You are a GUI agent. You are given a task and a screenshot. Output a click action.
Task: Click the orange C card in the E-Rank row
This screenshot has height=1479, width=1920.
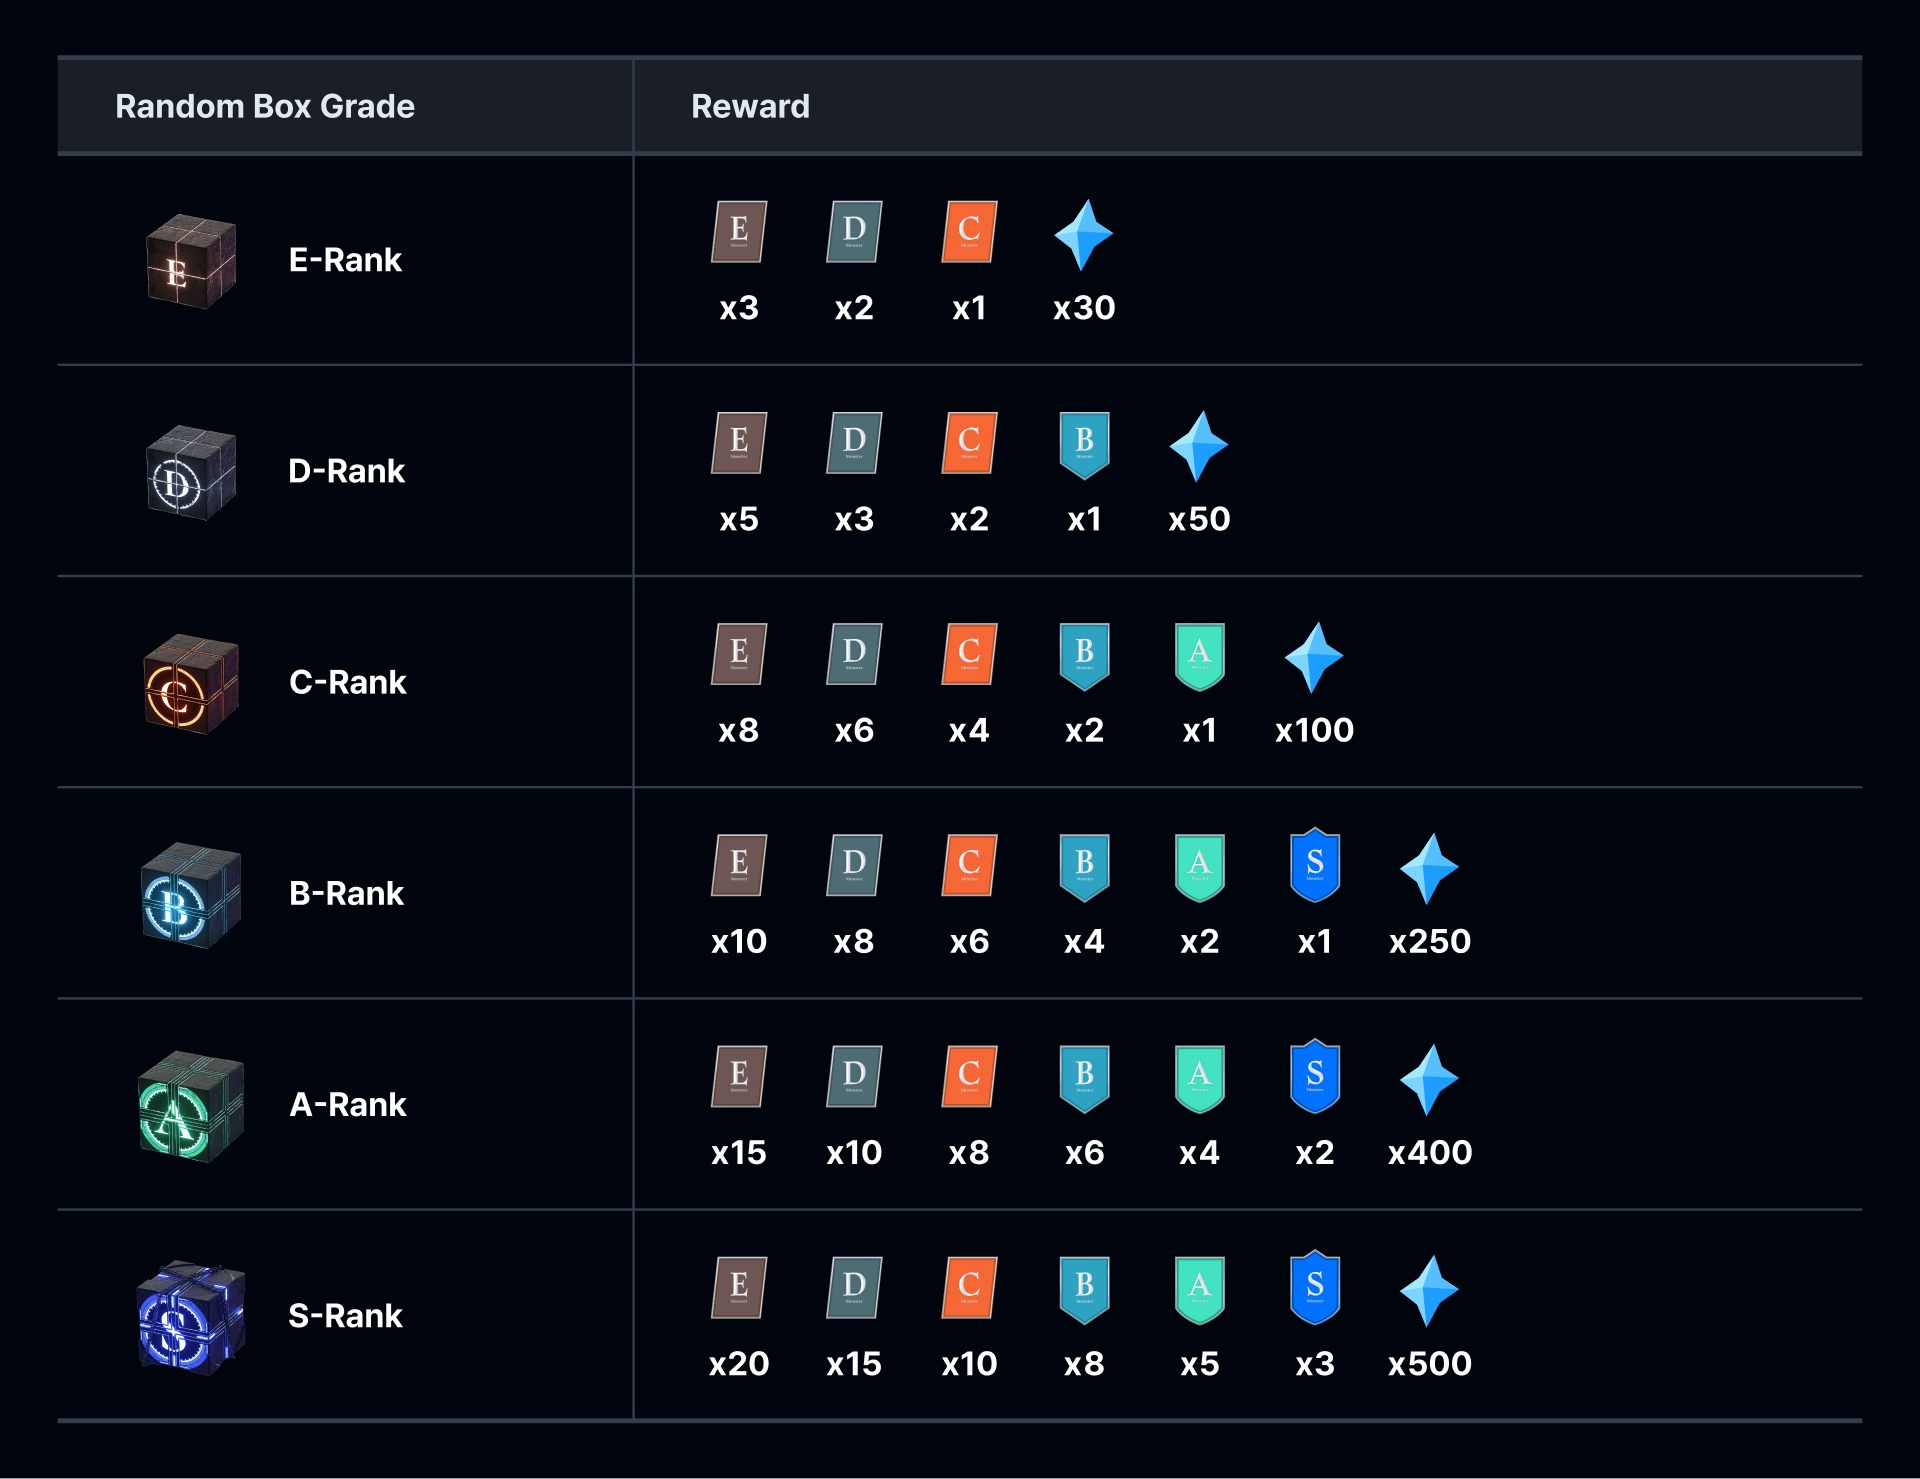click(x=968, y=232)
